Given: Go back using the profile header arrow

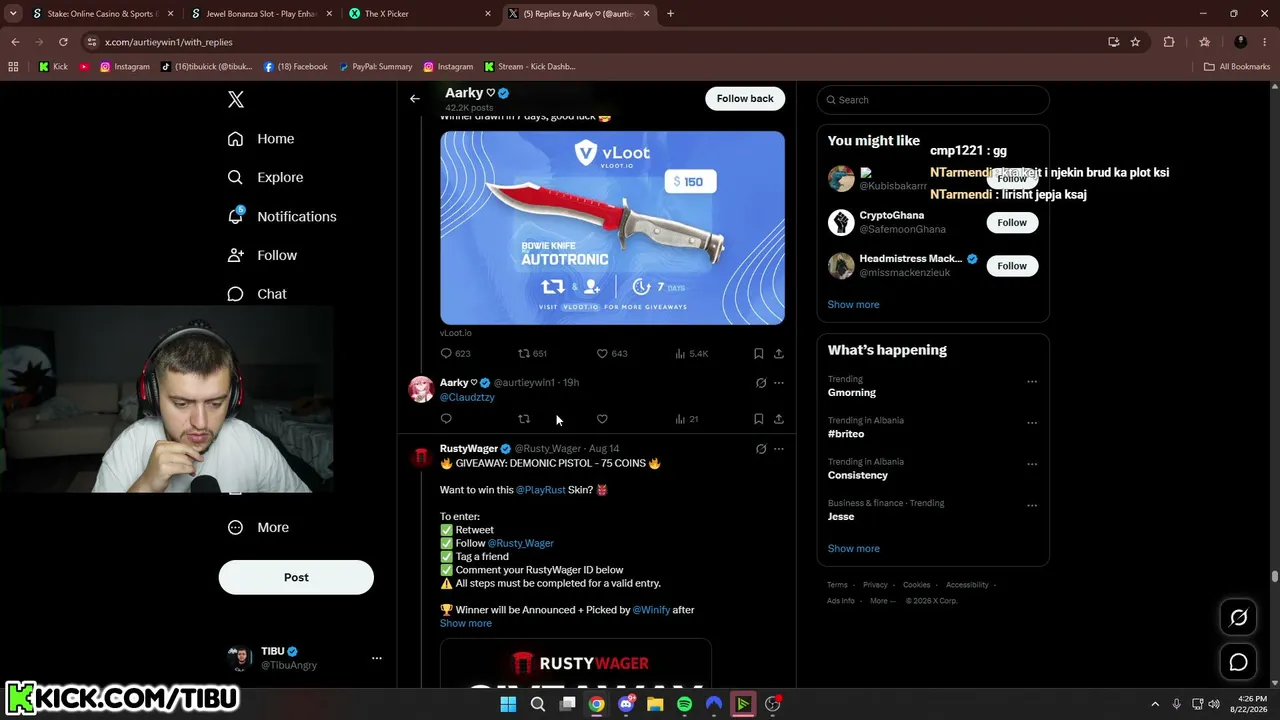Looking at the screenshot, I should (415, 99).
